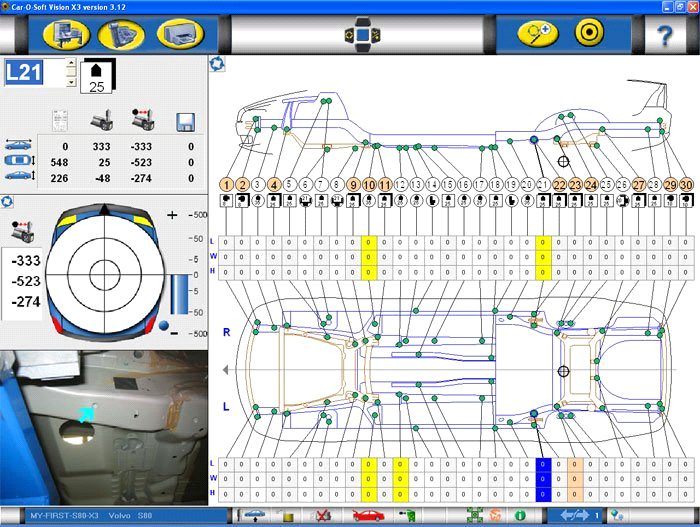Click the help question mark button

[x=665, y=34]
